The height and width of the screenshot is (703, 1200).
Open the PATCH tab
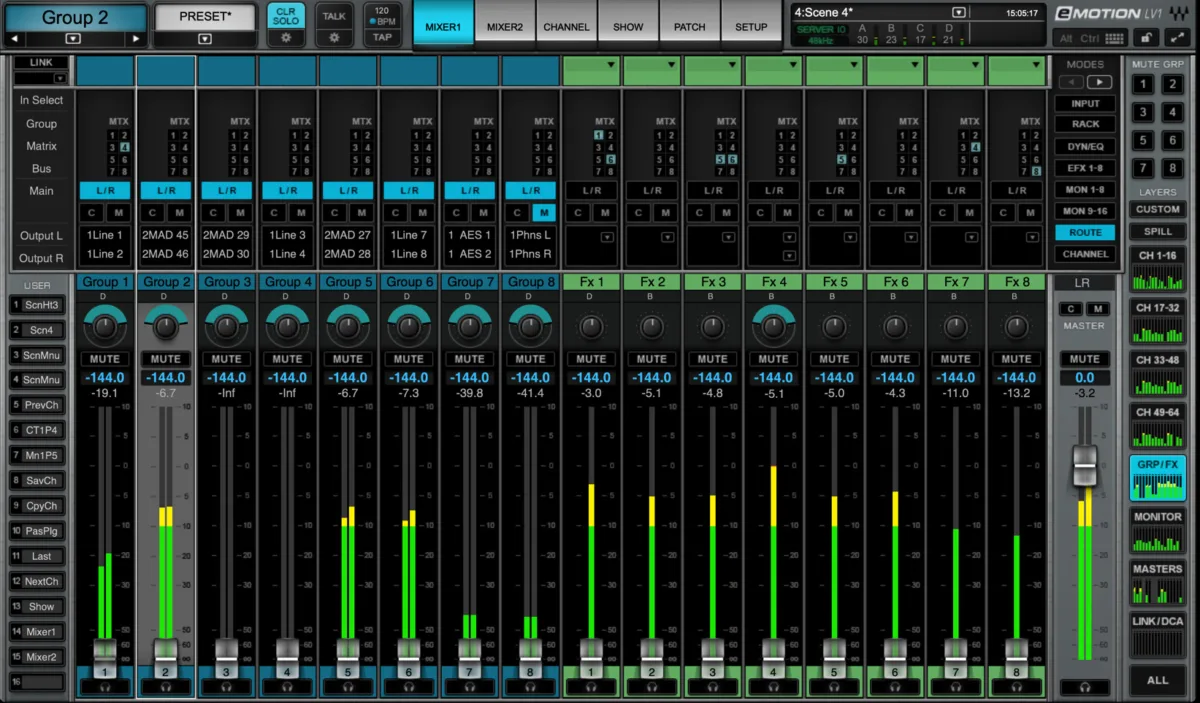click(689, 27)
